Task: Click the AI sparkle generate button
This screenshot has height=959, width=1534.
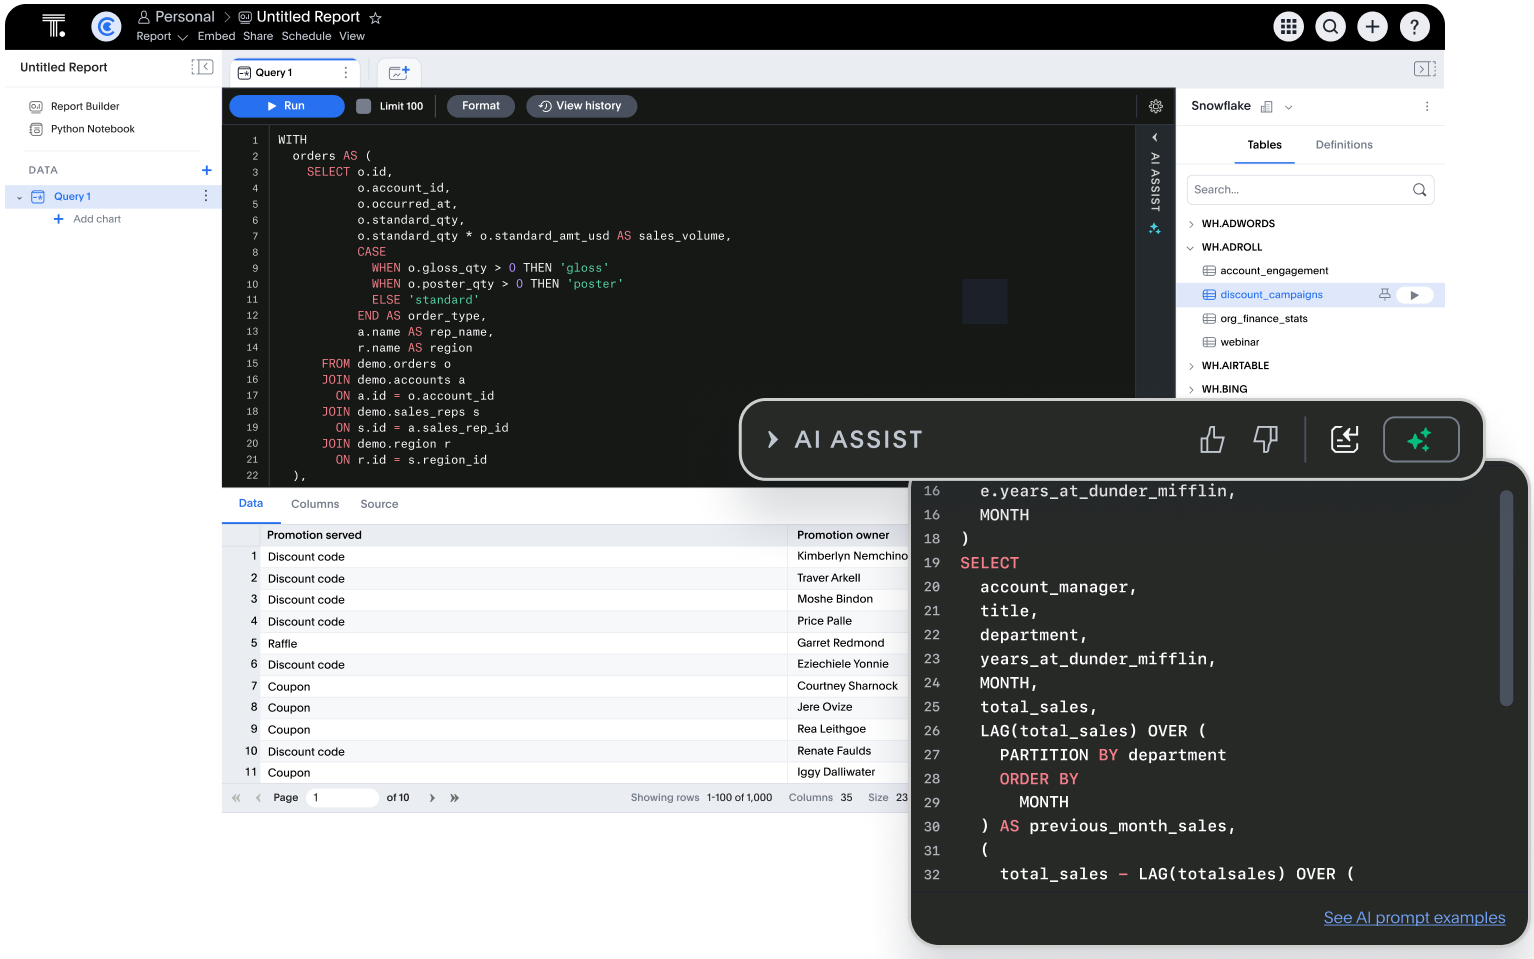Action: tap(1420, 440)
